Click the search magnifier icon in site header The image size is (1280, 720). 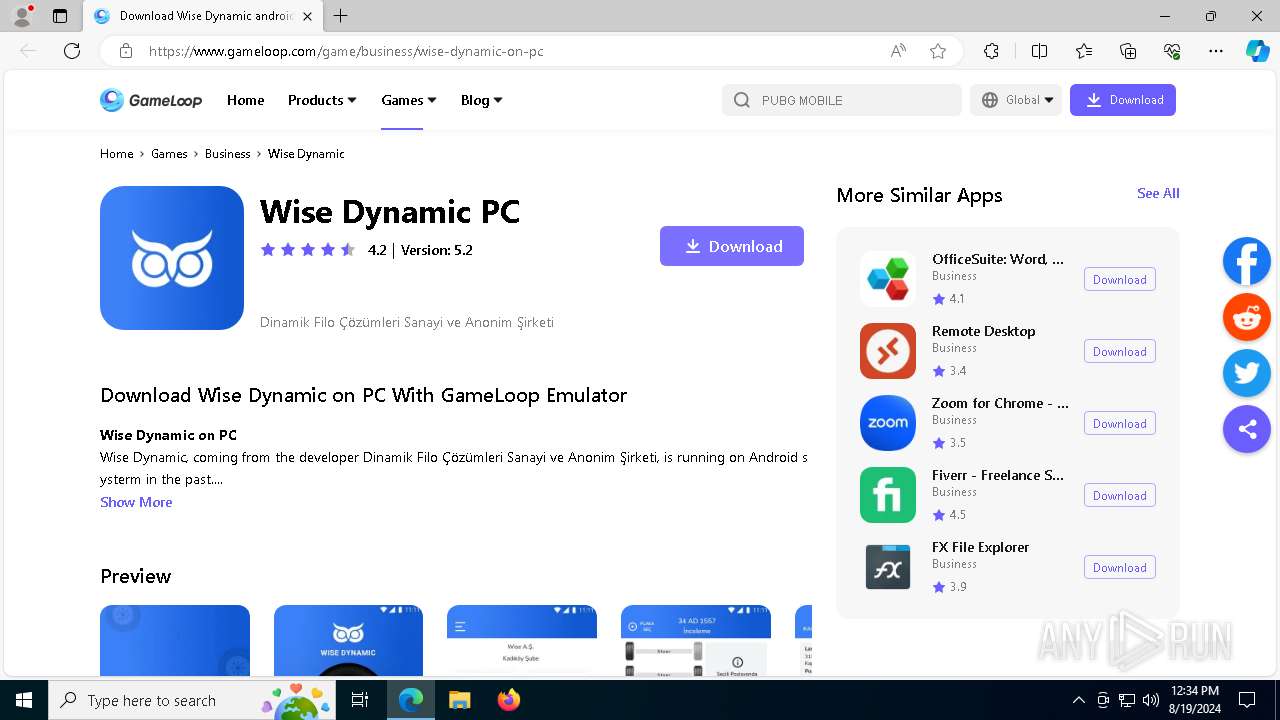tap(741, 100)
